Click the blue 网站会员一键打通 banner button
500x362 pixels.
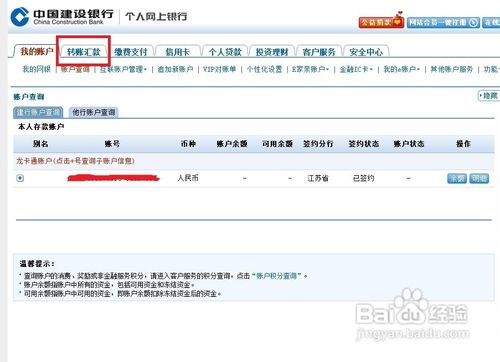[x=443, y=22]
